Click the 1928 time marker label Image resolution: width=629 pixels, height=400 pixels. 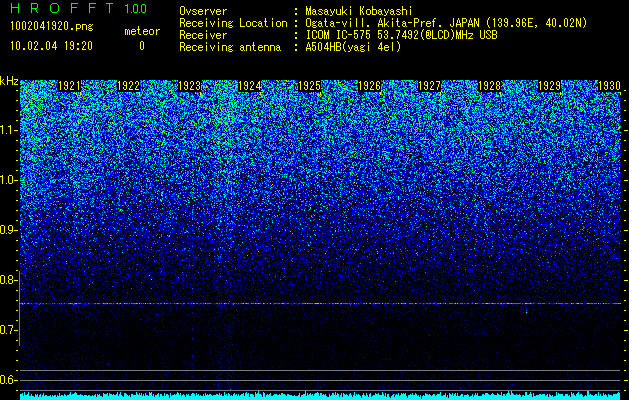[490, 86]
